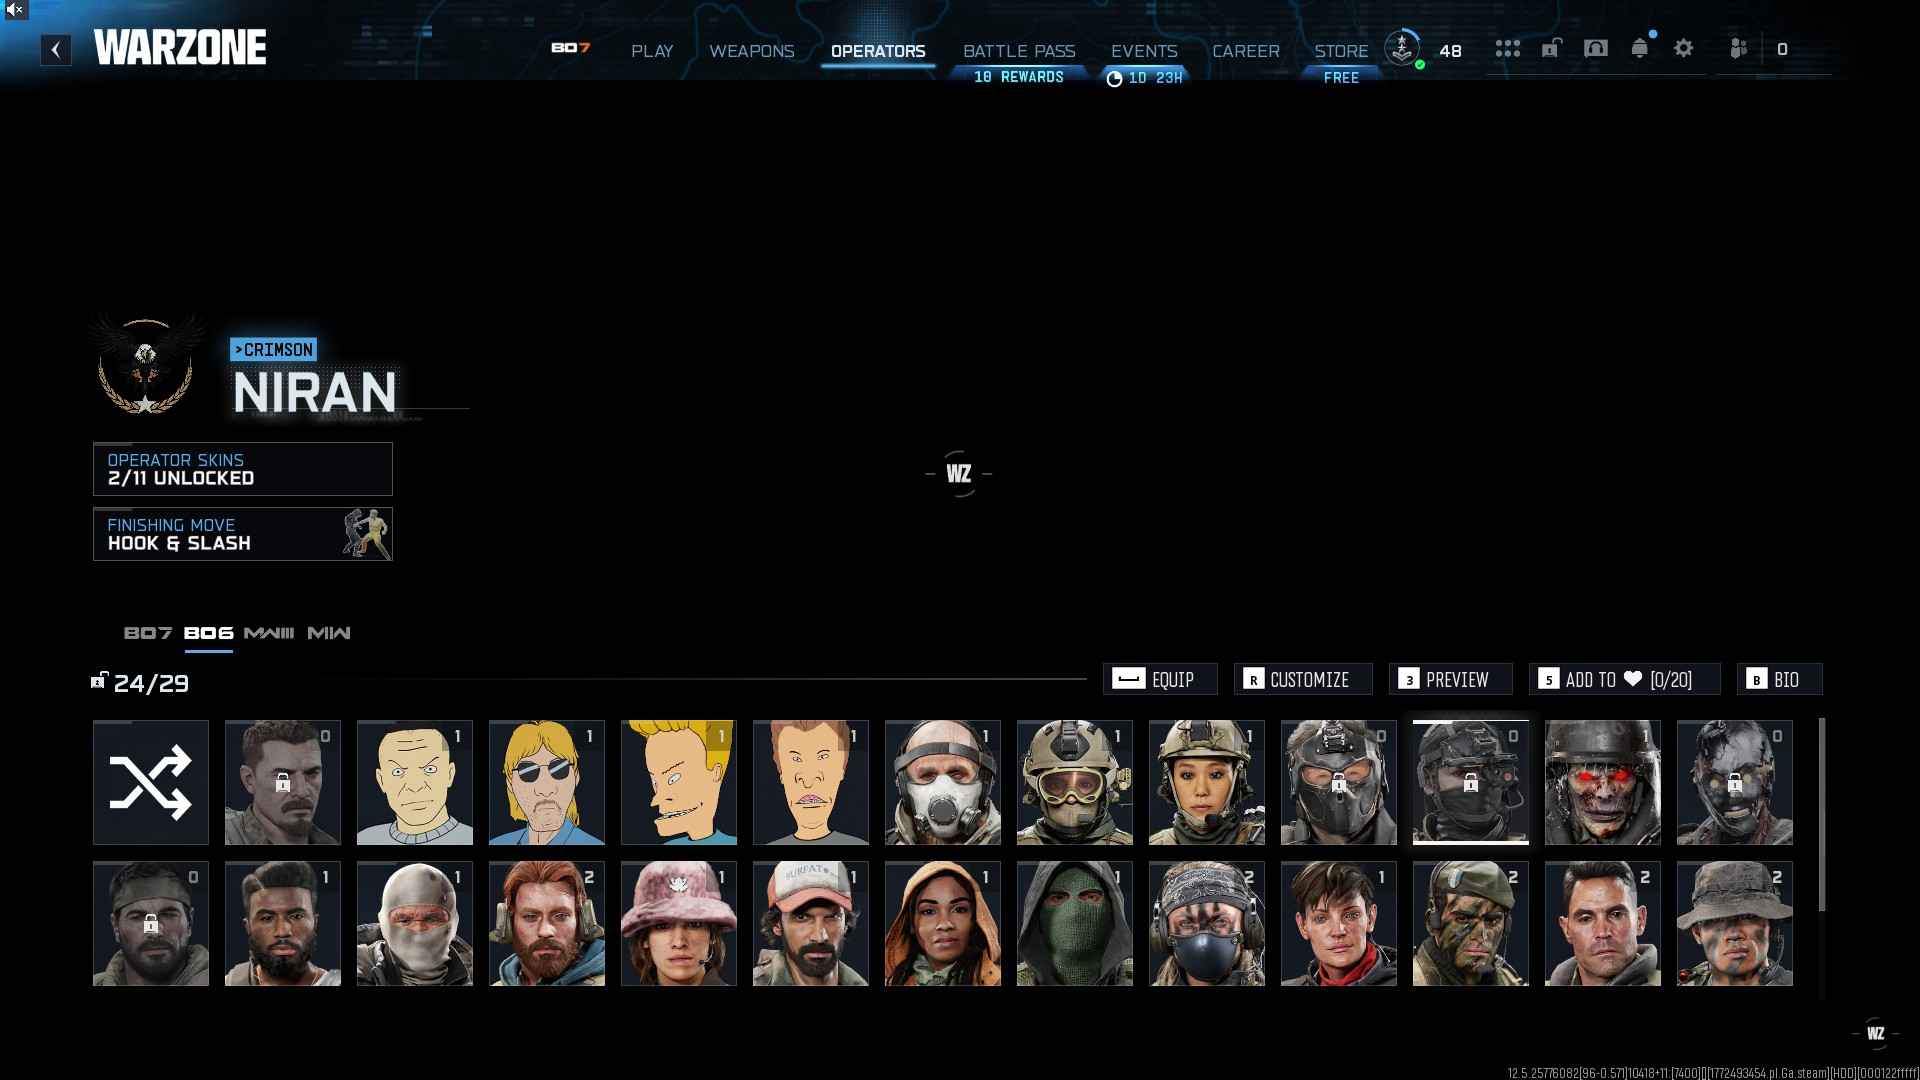Open the social friends icon

(1739, 48)
